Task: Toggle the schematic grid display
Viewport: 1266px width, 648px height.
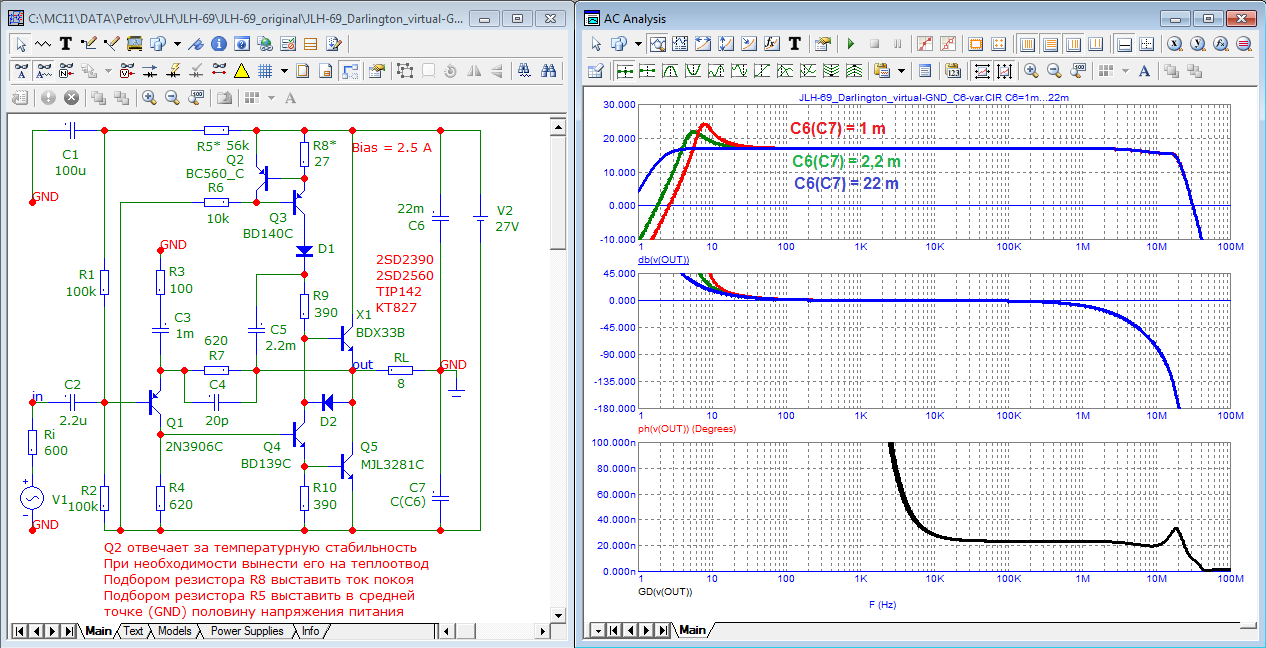Action: tap(266, 71)
